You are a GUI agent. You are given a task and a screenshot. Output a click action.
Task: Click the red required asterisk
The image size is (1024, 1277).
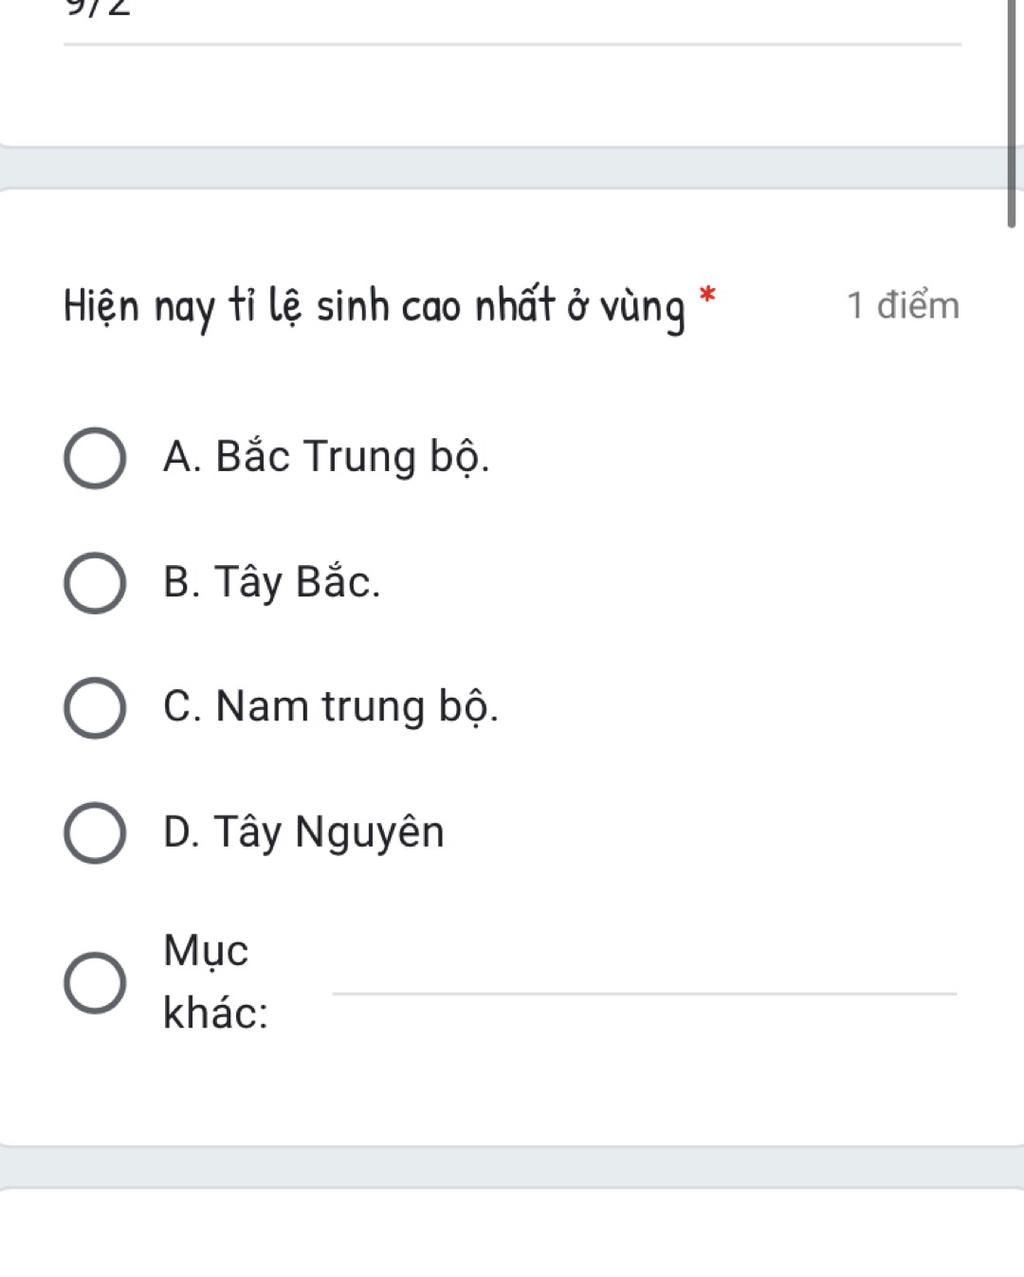[x=707, y=294]
